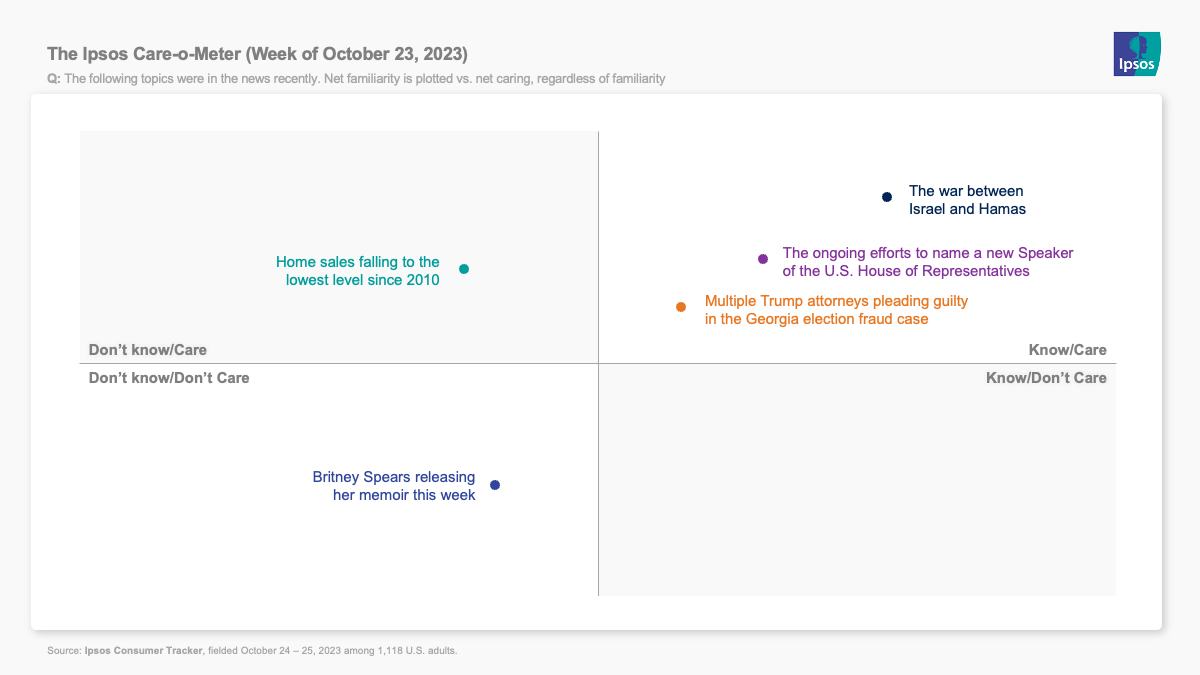This screenshot has height=675, width=1200.
Task: Click the 'ongoing efforts to name a new Speaker' label
Action: (927, 262)
